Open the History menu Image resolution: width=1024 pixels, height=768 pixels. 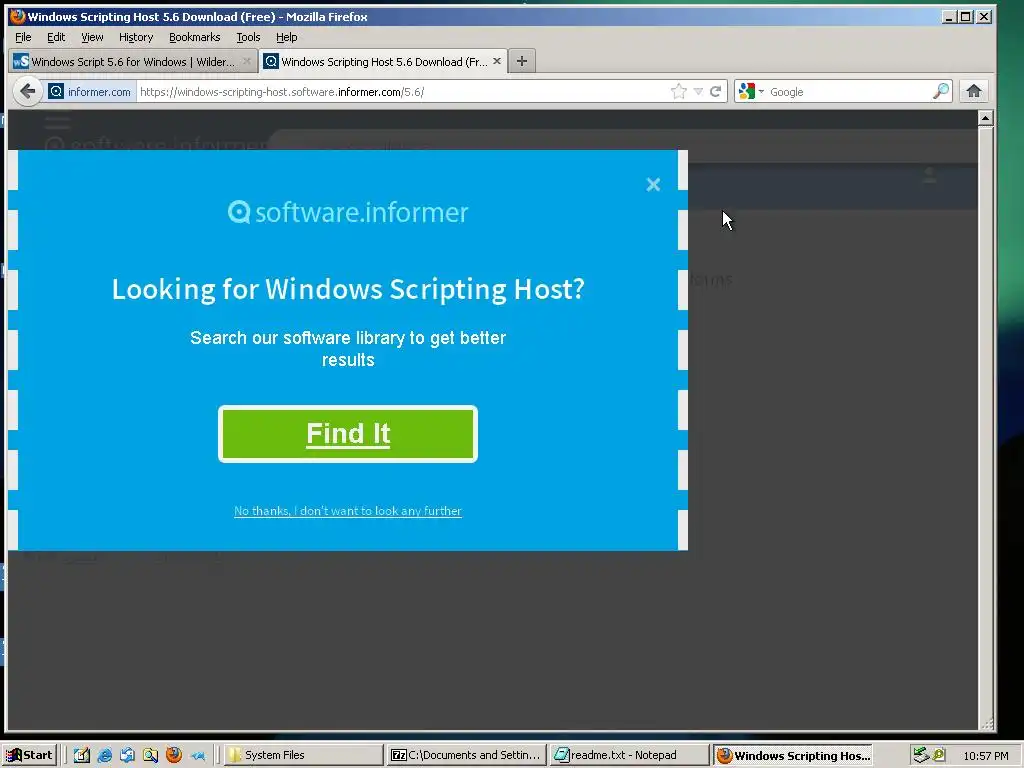click(136, 37)
